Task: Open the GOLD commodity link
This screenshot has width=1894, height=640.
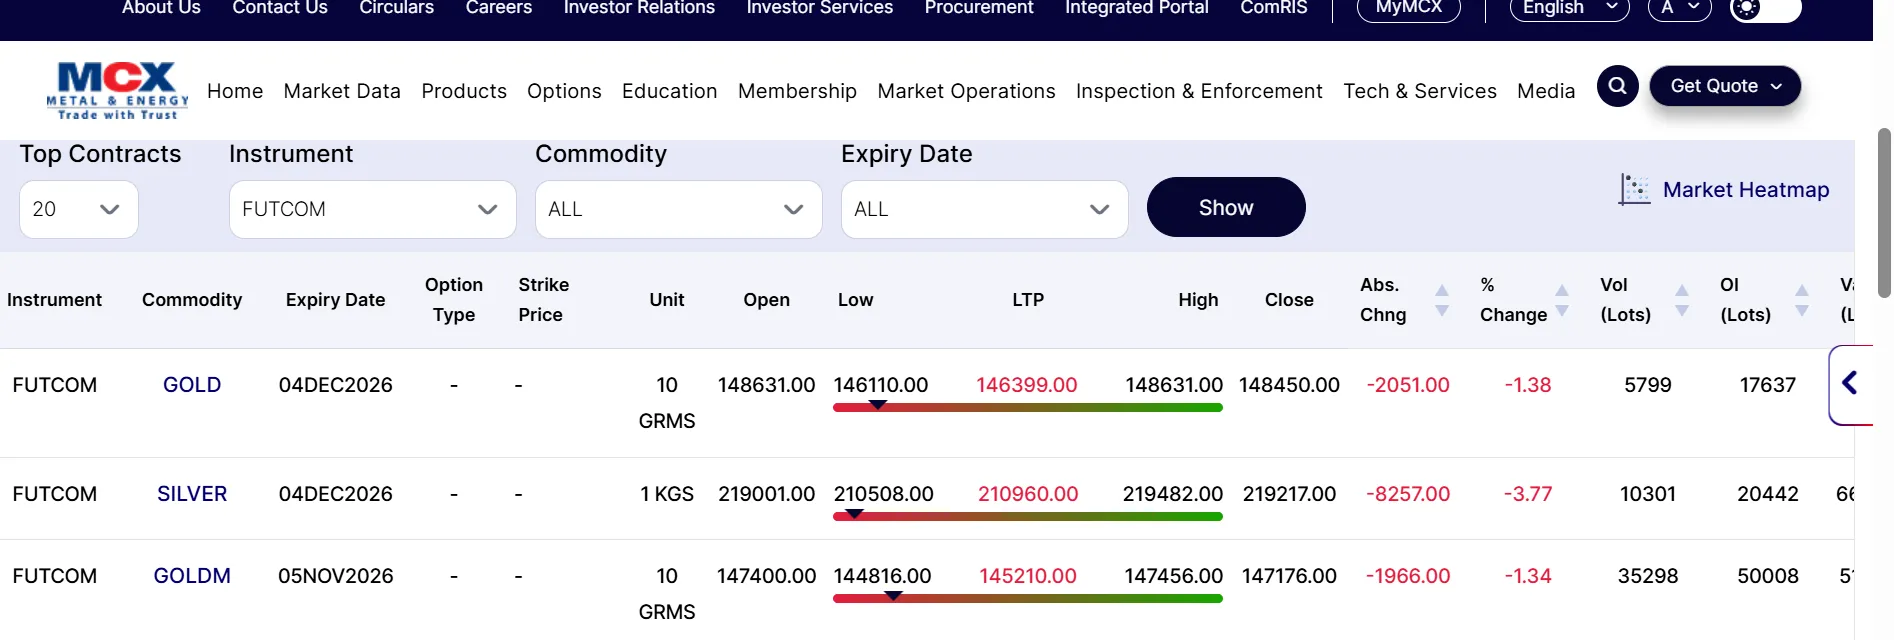Action: coord(192,385)
